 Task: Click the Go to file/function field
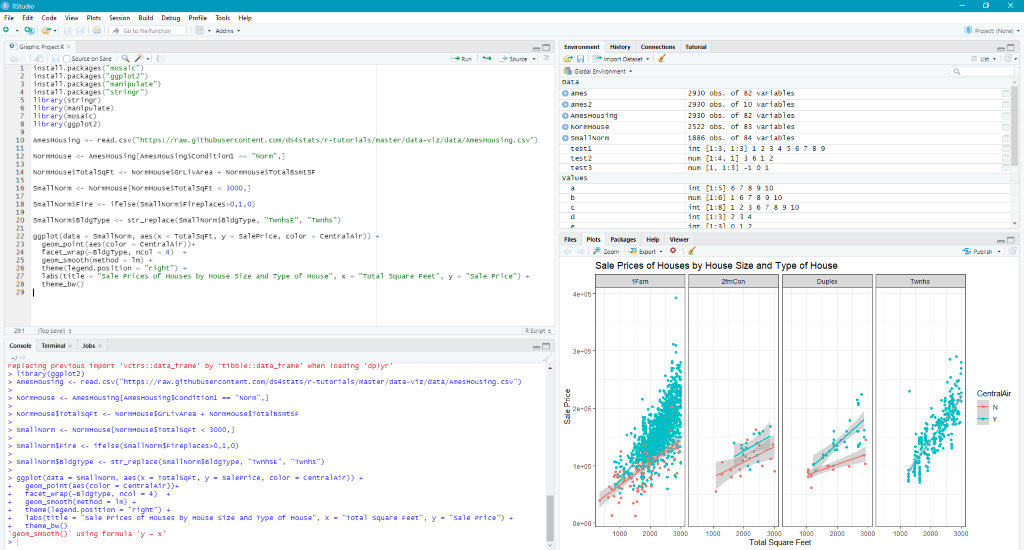pyautogui.click(x=148, y=30)
